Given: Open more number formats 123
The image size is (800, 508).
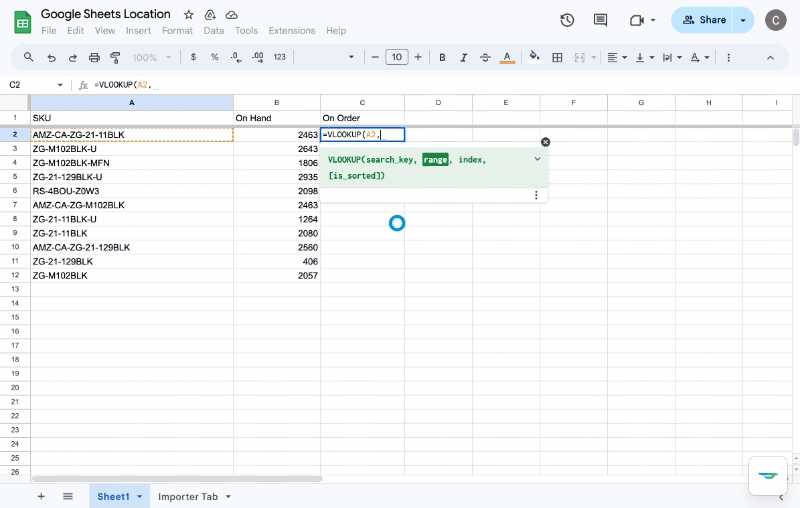Looking at the screenshot, I should coord(280,57).
